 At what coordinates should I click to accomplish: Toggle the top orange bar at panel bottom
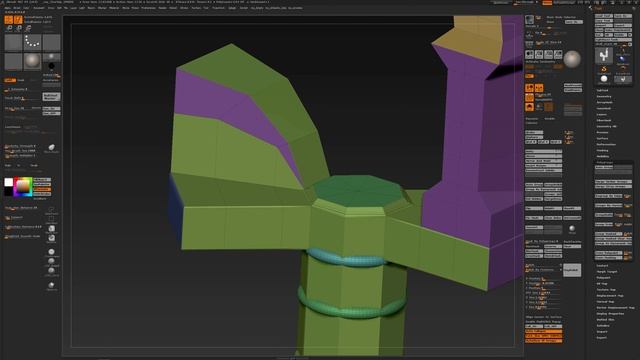pyautogui.click(x=543, y=331)
